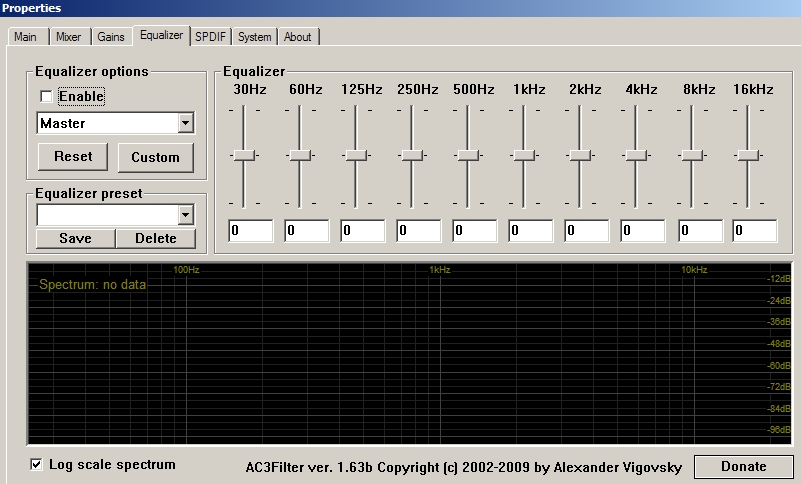This screenshot has width=801, height=484.
Task: Go to the Gains tab
Action: (111, 37)
